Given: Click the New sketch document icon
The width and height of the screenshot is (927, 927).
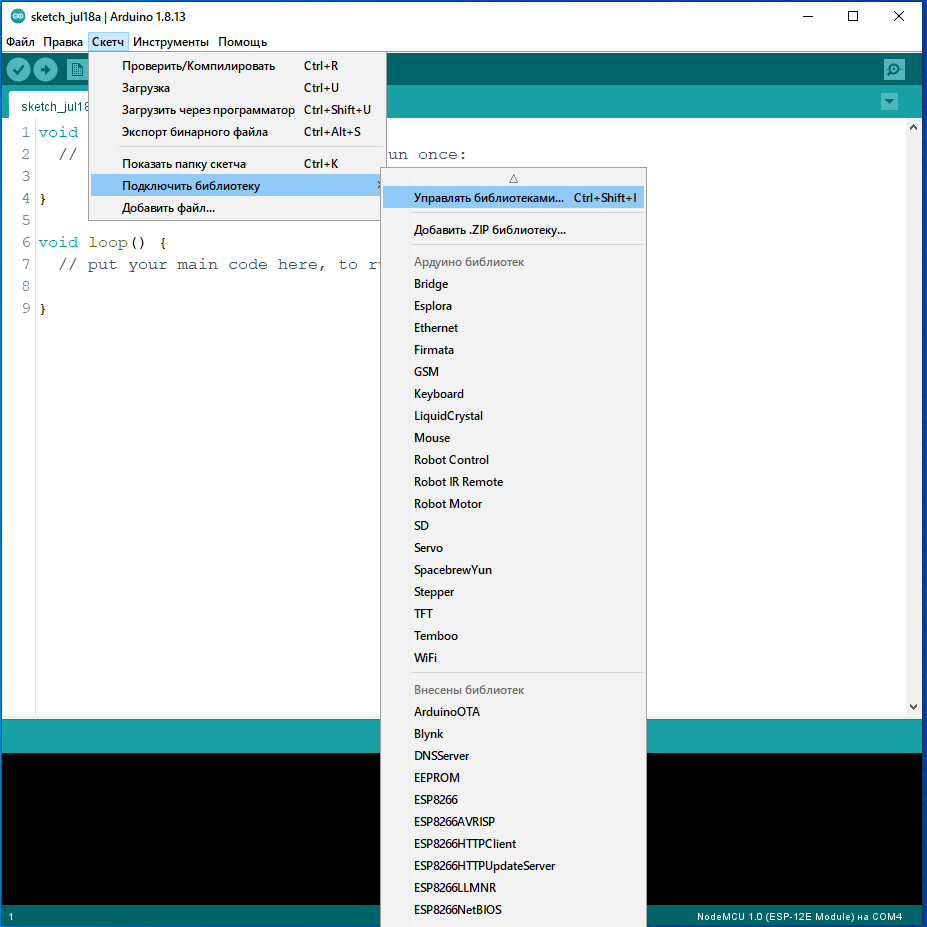Looking at the screenshot, I should pos(76,69).
